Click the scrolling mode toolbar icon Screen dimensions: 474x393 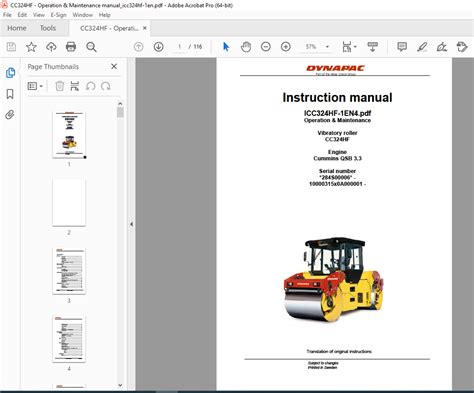pos(372,47)
